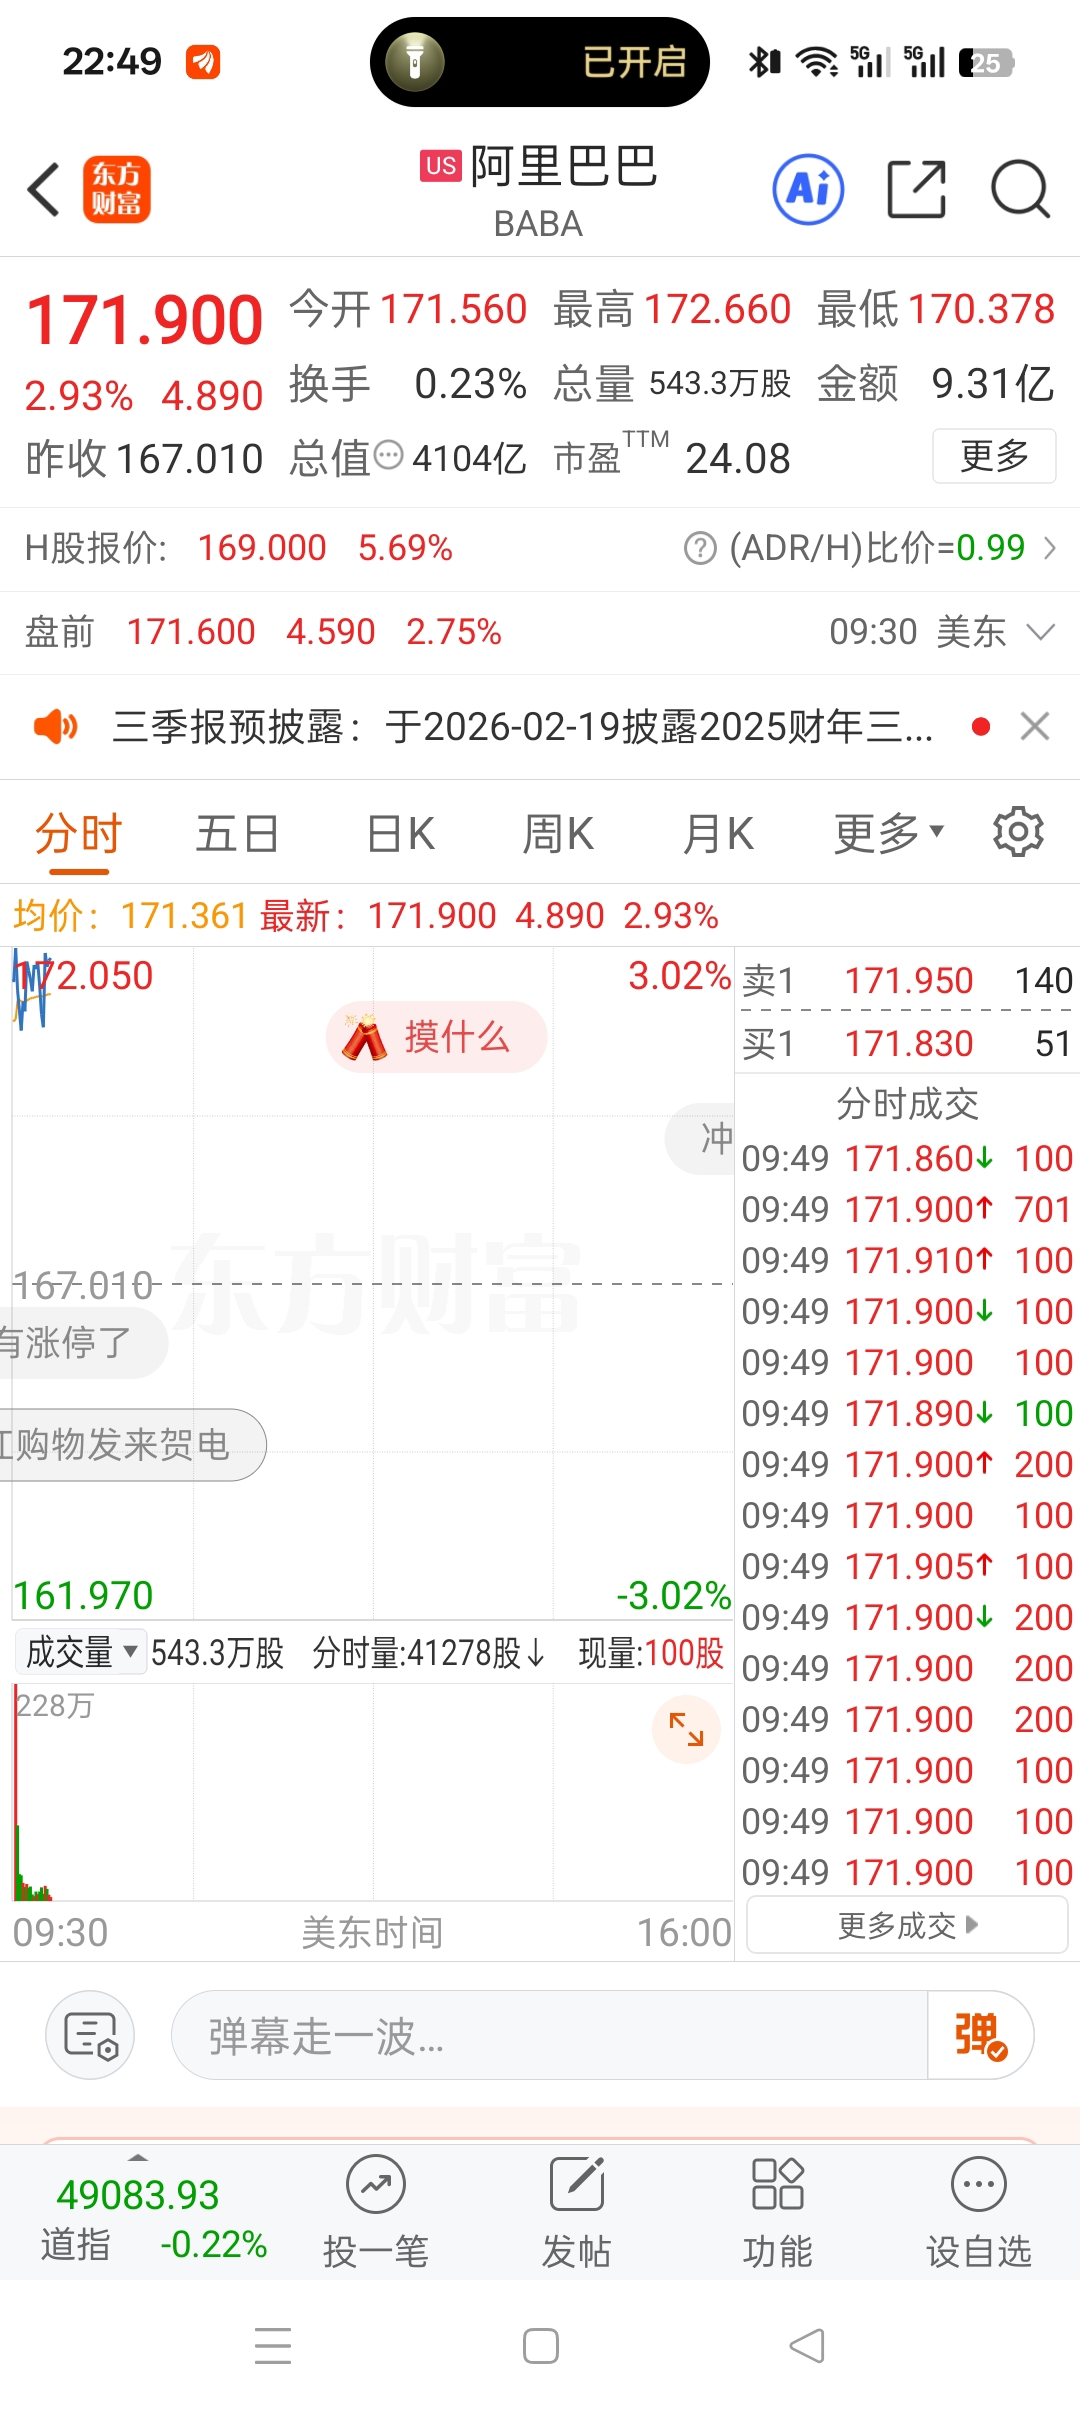This screenshot has width=1080, height=2412.
Task: Expand the ADR/H 比价 chevron
Action: click(x=1049, y=548)
